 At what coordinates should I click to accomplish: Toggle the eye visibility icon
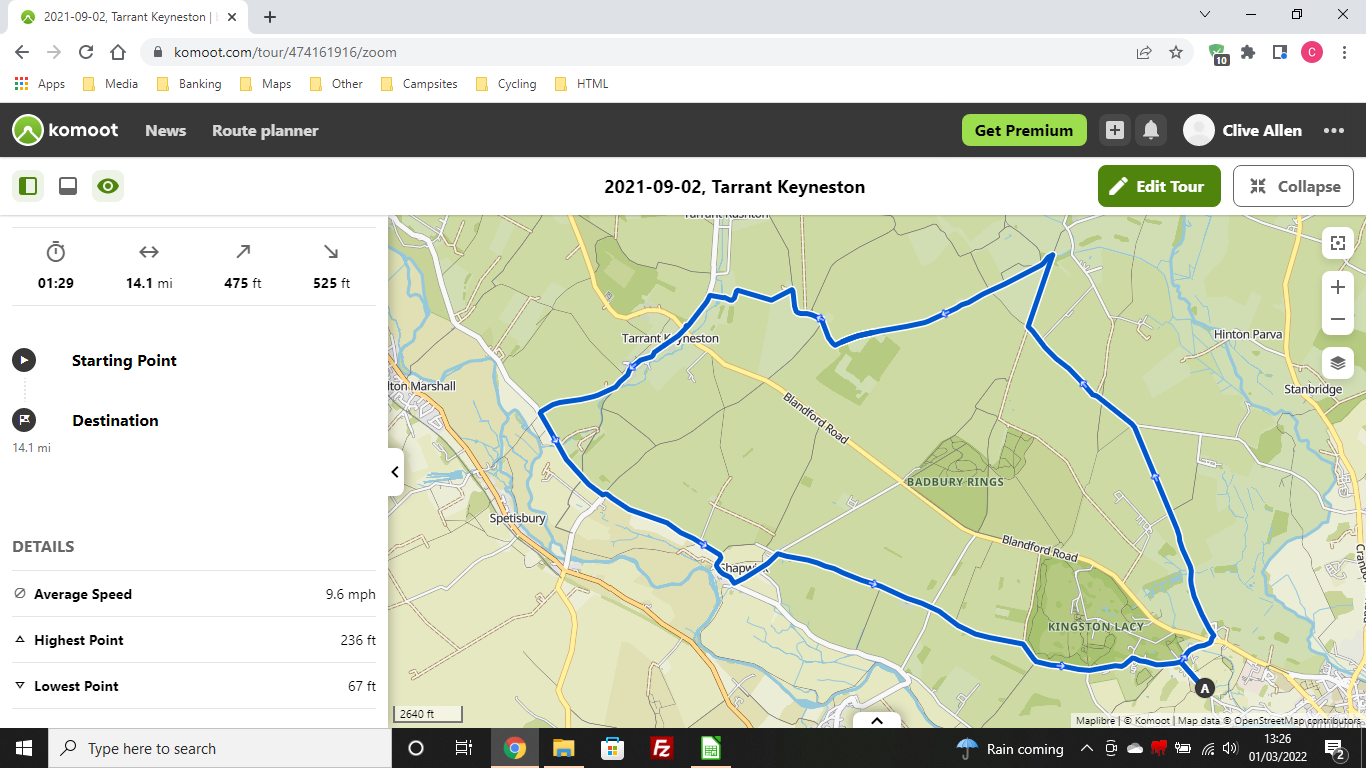(108, 186)
